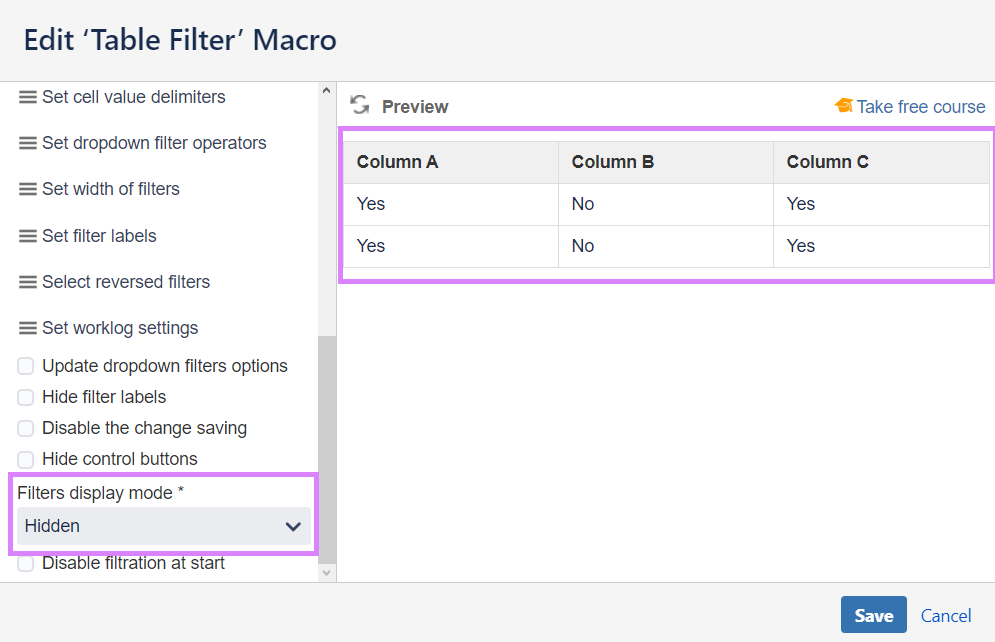Click hamburger icon beside Set cell value delimiters
The height and width of the screenshot is (642, 995).
(28, 97)
